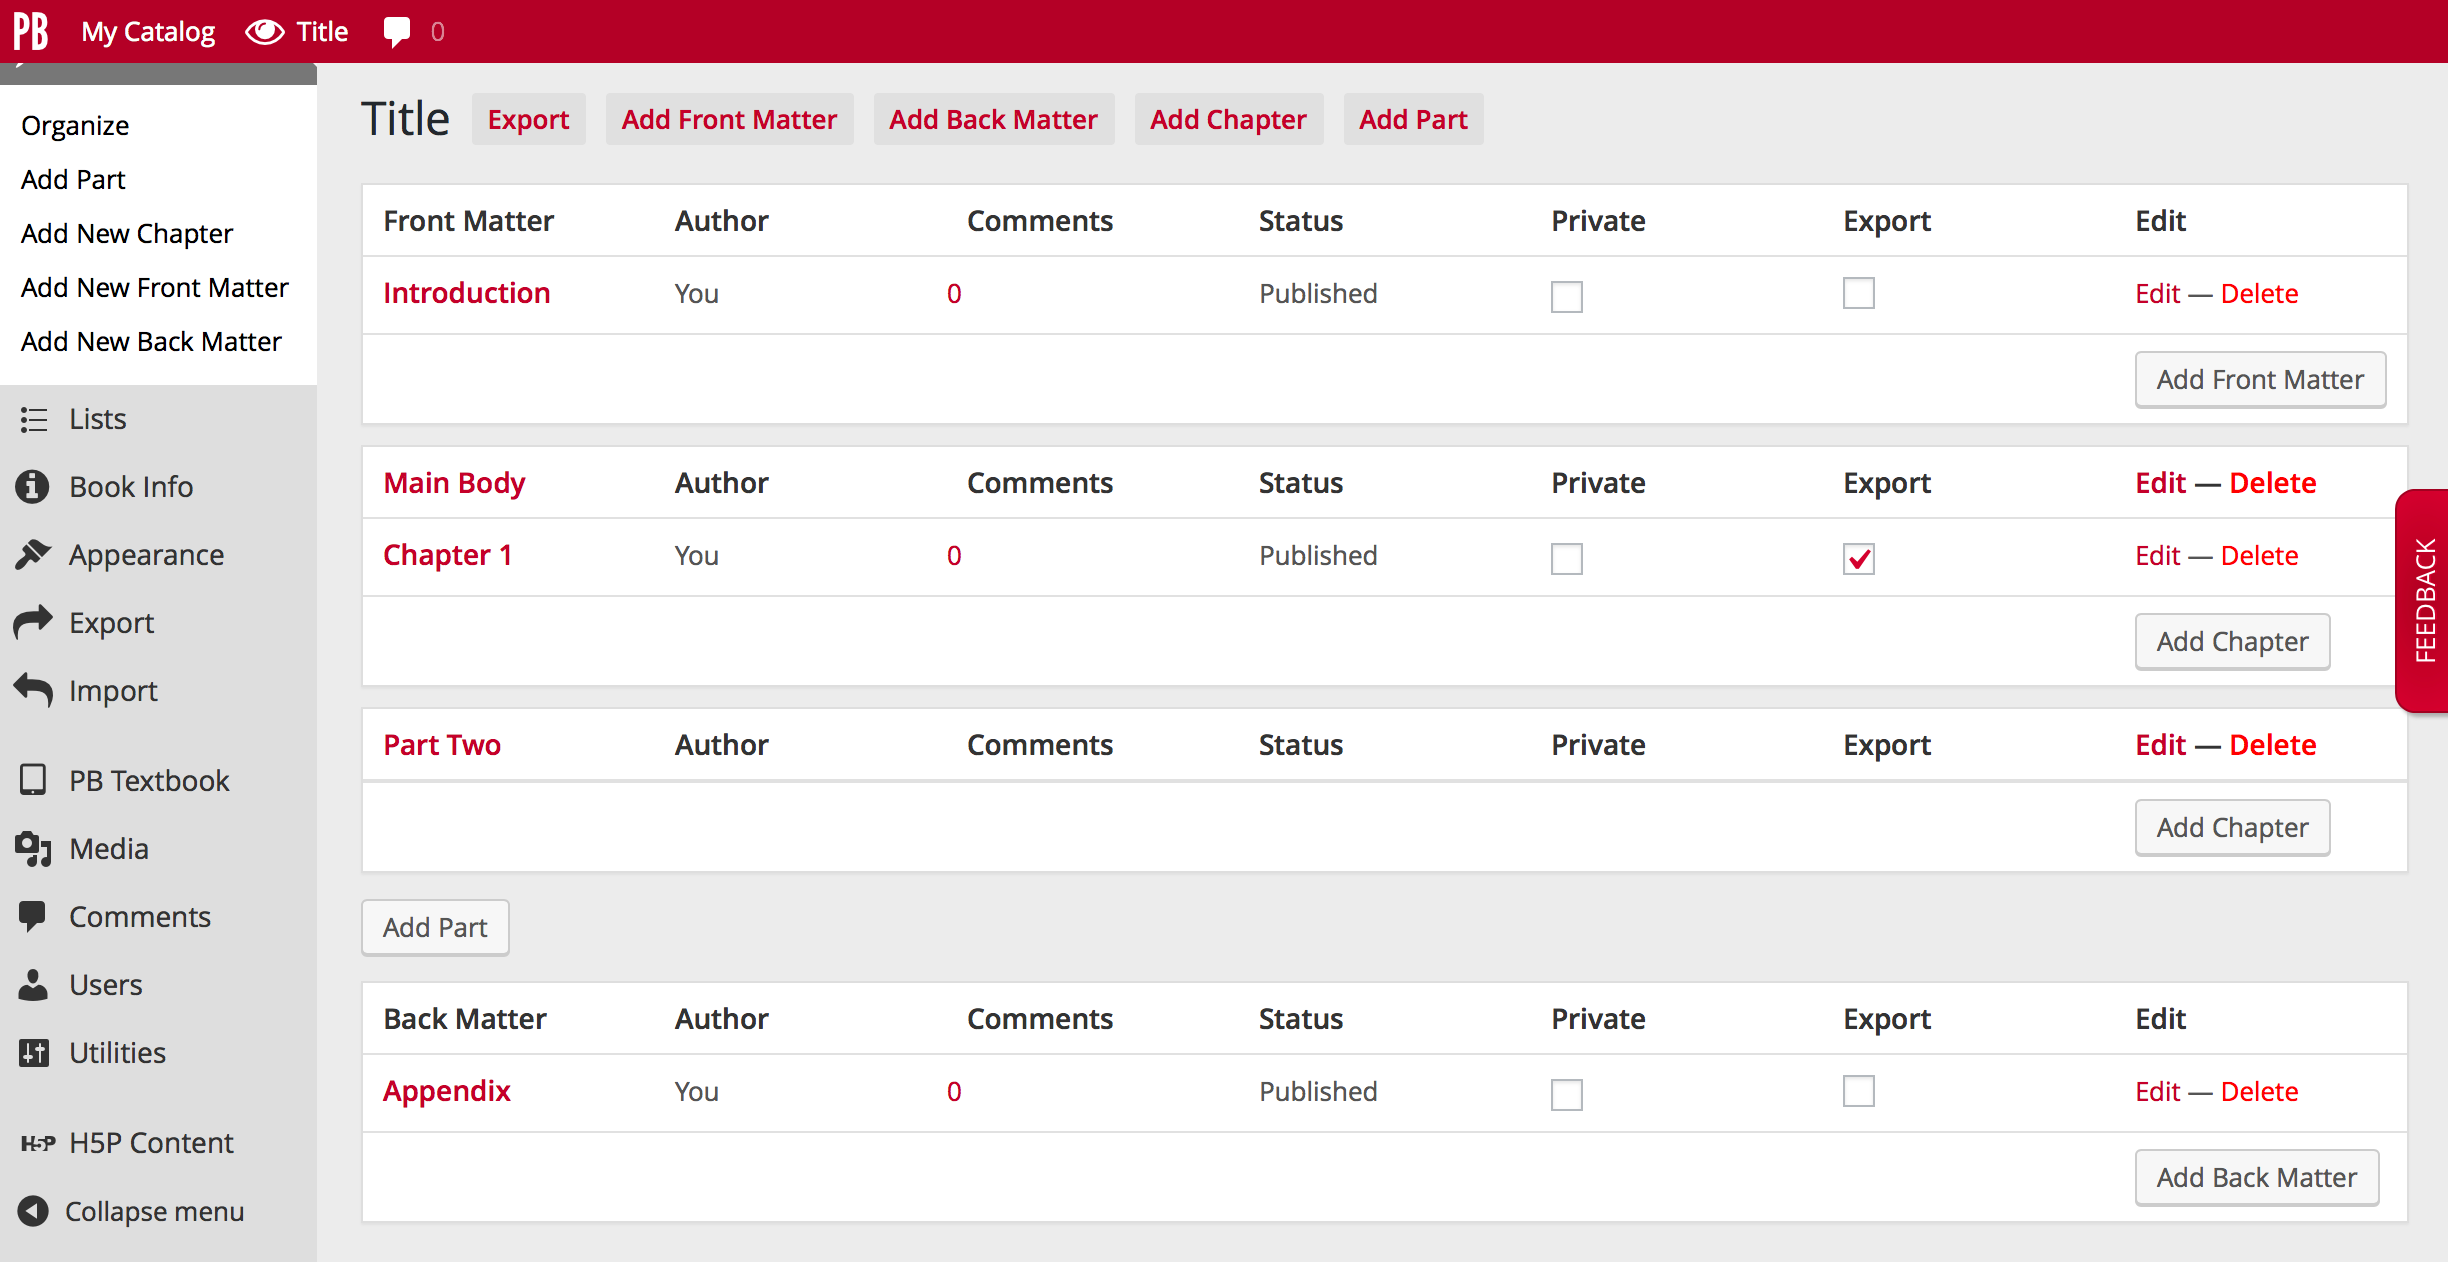
Task: Select Add New Front Matter in sidebar
Action: 155,287
